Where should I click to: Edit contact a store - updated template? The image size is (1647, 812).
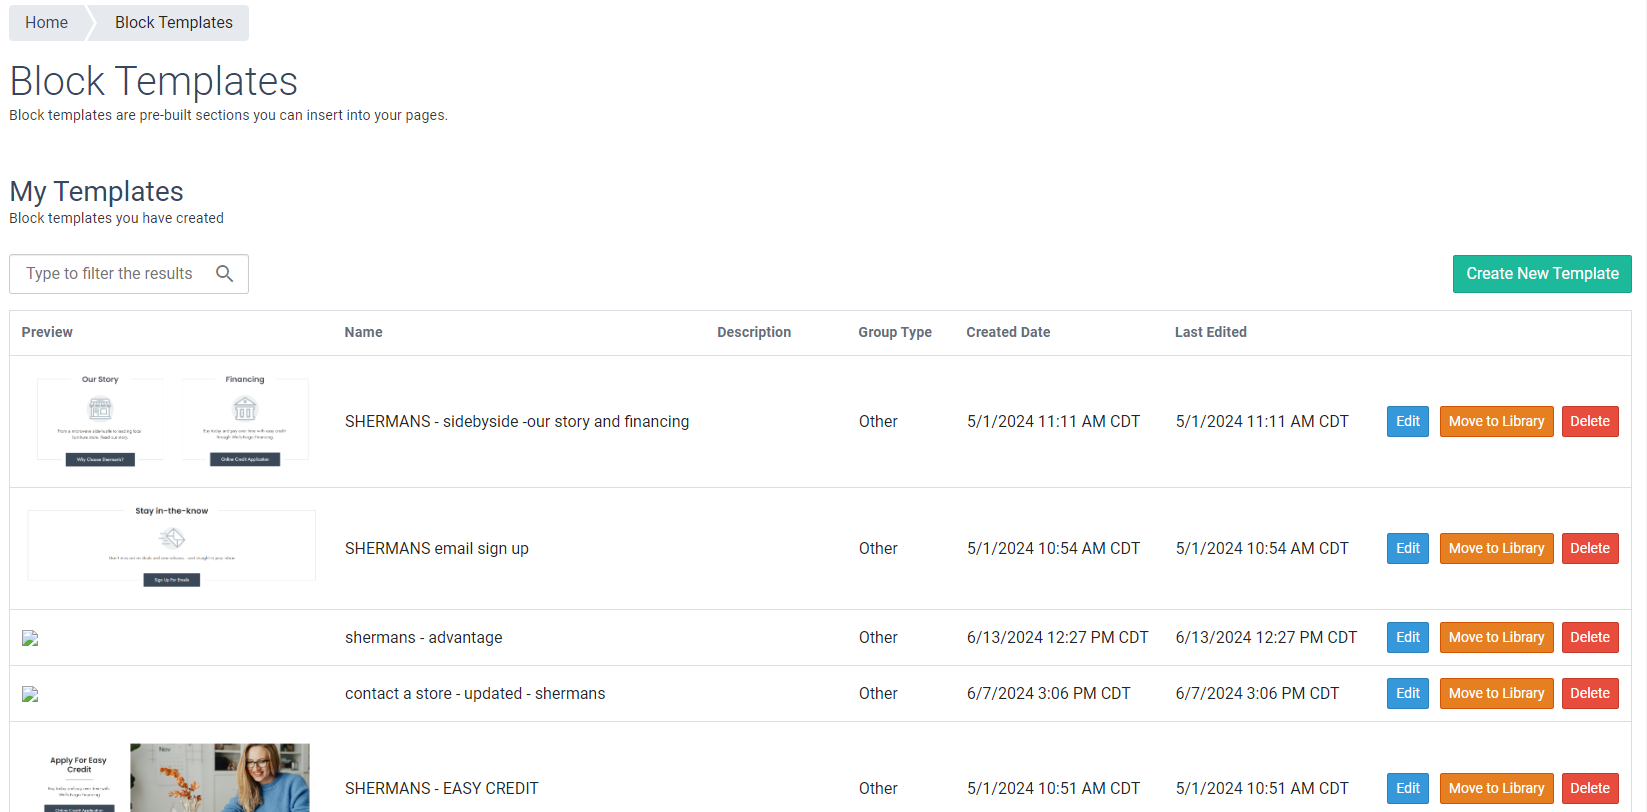click(1408, 693)
